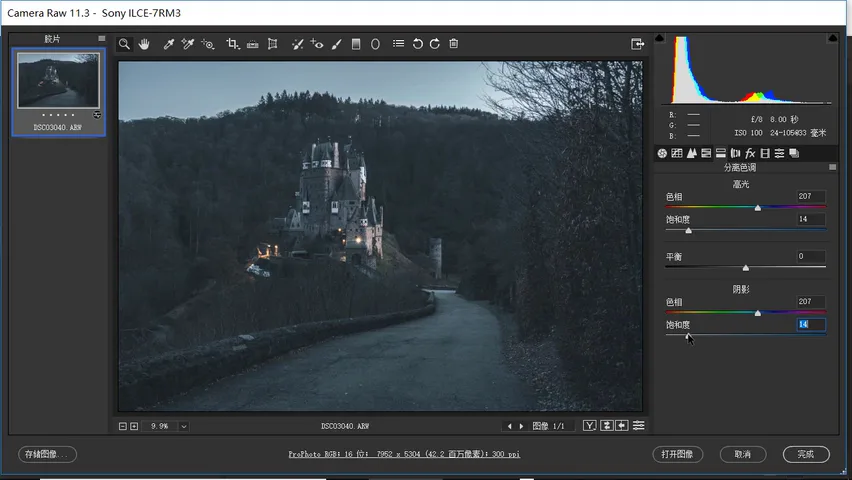Select the DSC03040.ARW filmstrip thumbnail
Viewport: 852px width, 480px height.
coord(59,80)
